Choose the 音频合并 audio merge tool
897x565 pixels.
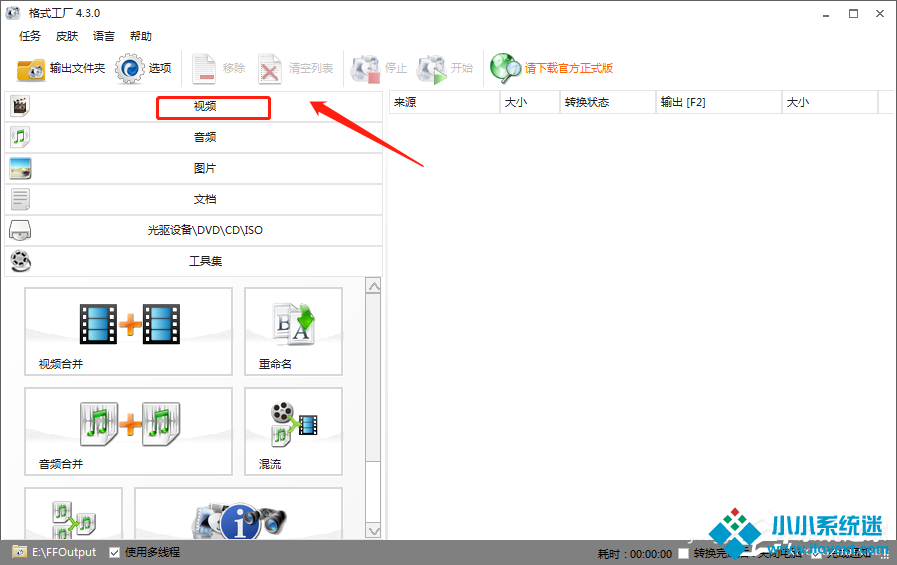(128, 432)
